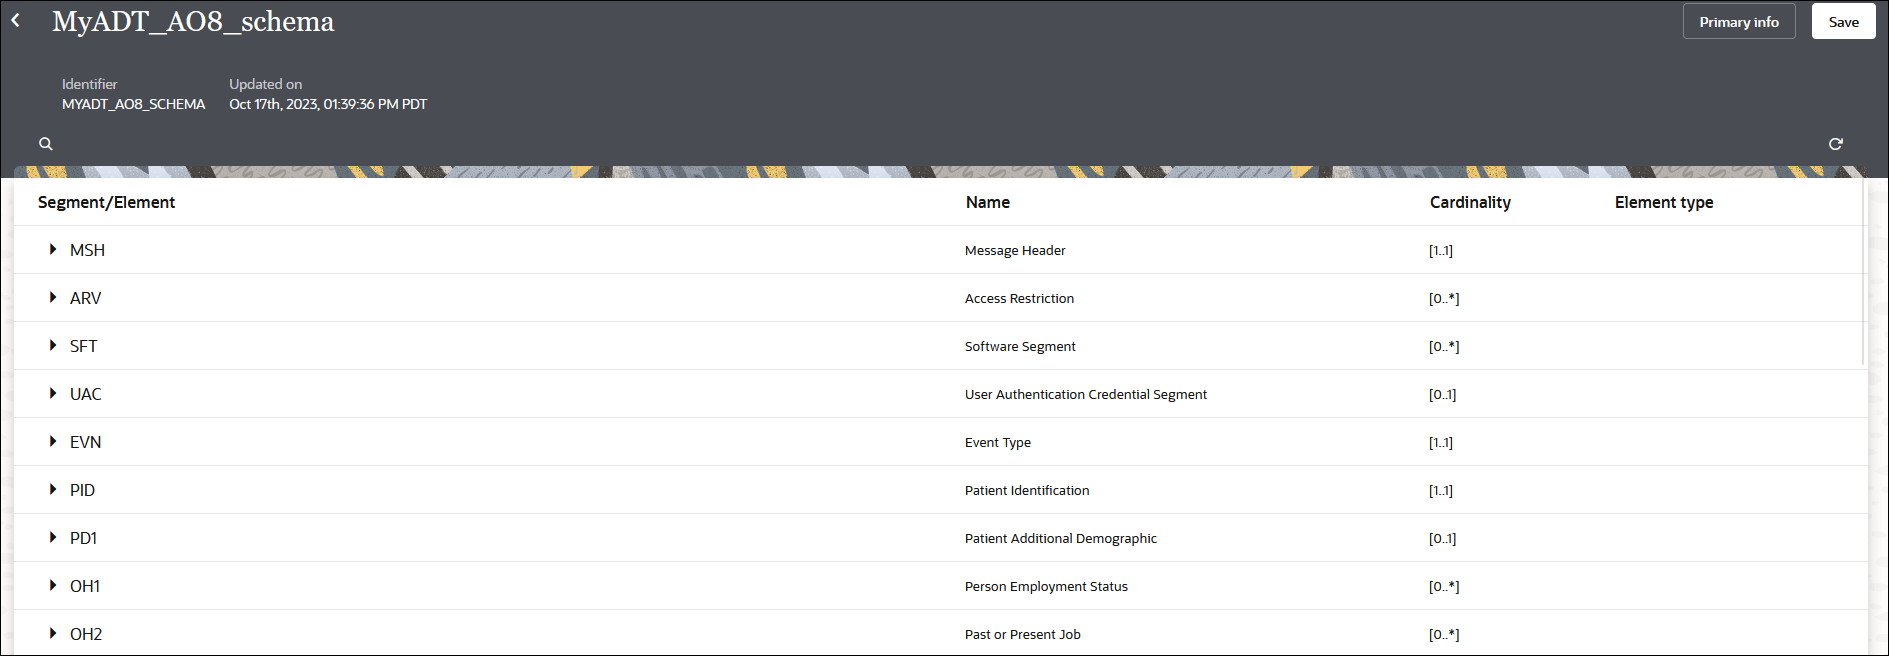Screen dimensions: 1889x656
Task: Select the PD1 row label
Action: point(83,538)
